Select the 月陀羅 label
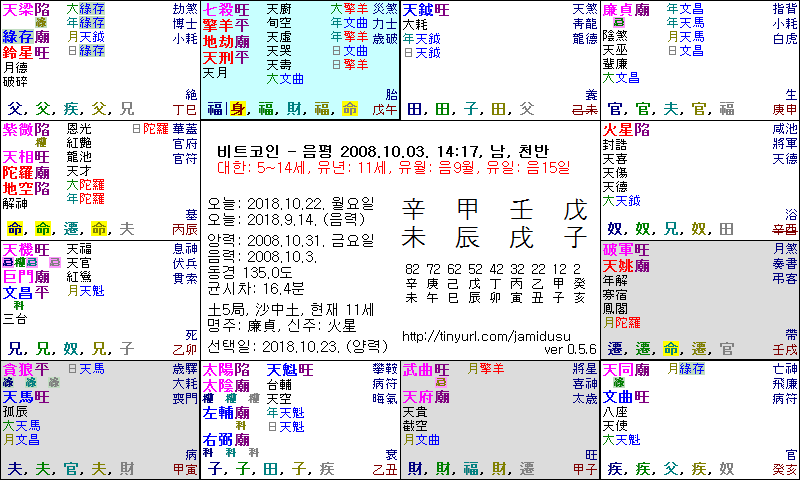 point(621,322)
